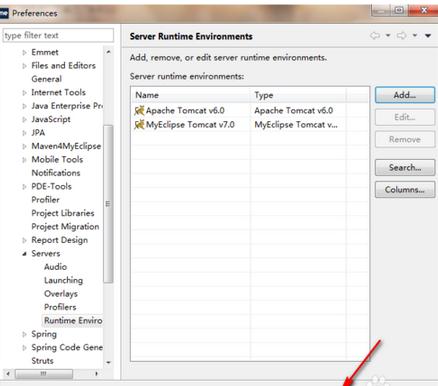
Task: Click the back navigation arrow icon
Action: (x=375, y=35)
